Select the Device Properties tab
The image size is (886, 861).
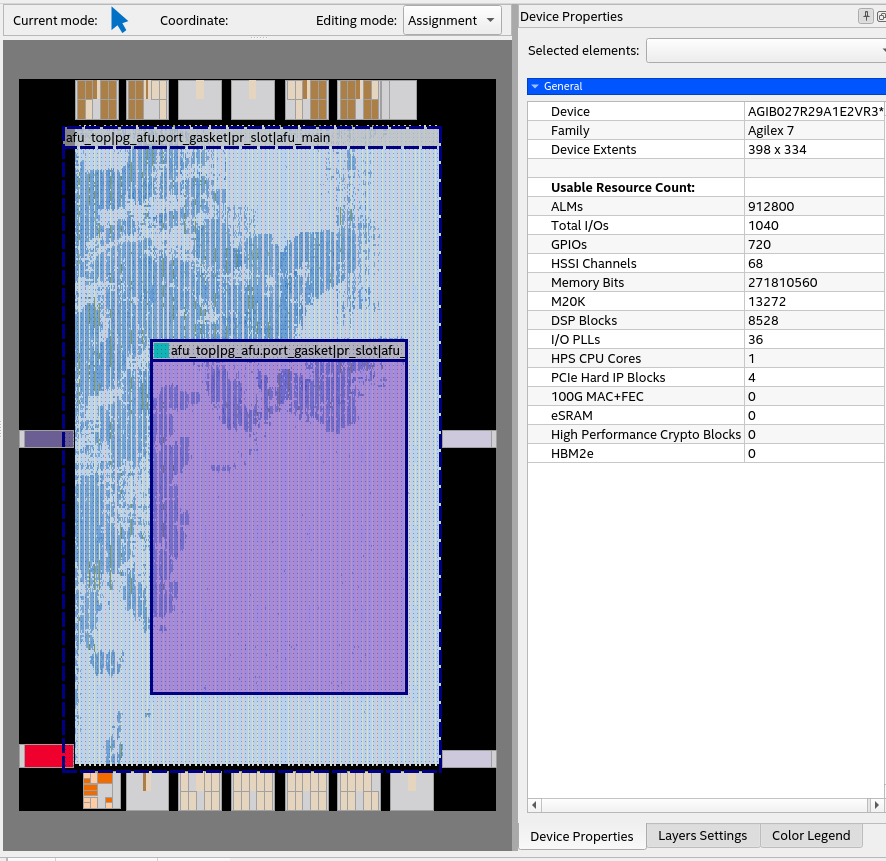pyautogui.click(x=581, y=836)
